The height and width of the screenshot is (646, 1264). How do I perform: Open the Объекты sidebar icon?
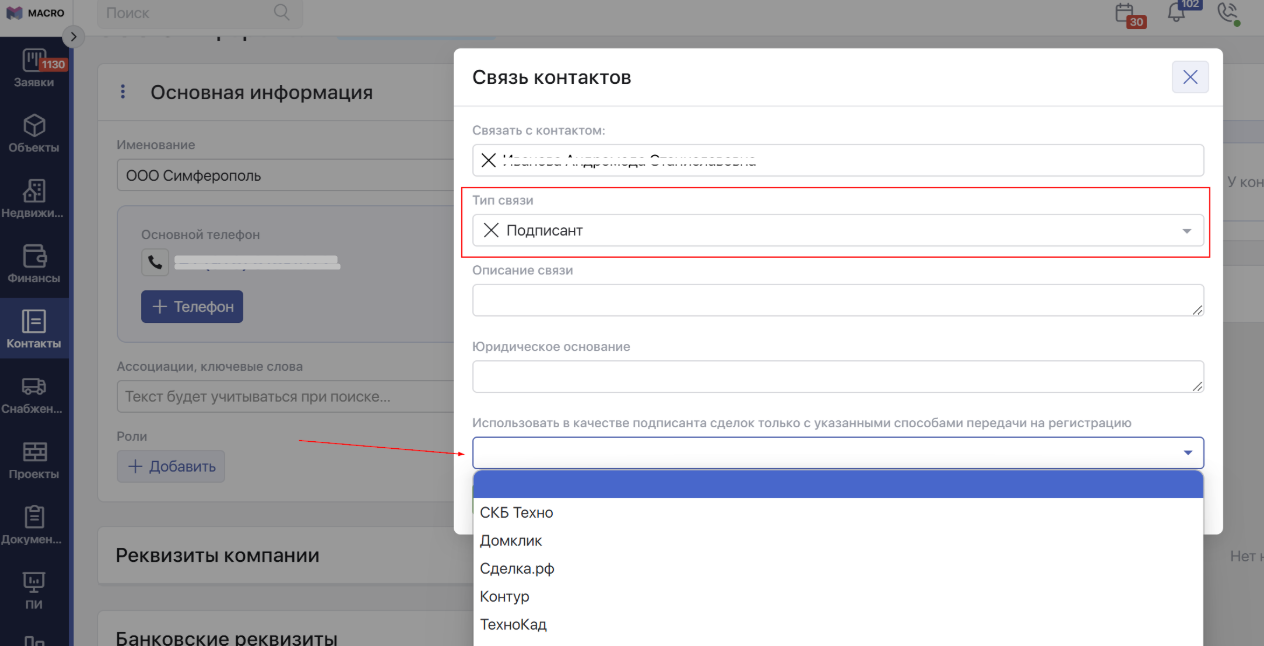[34, 133]
